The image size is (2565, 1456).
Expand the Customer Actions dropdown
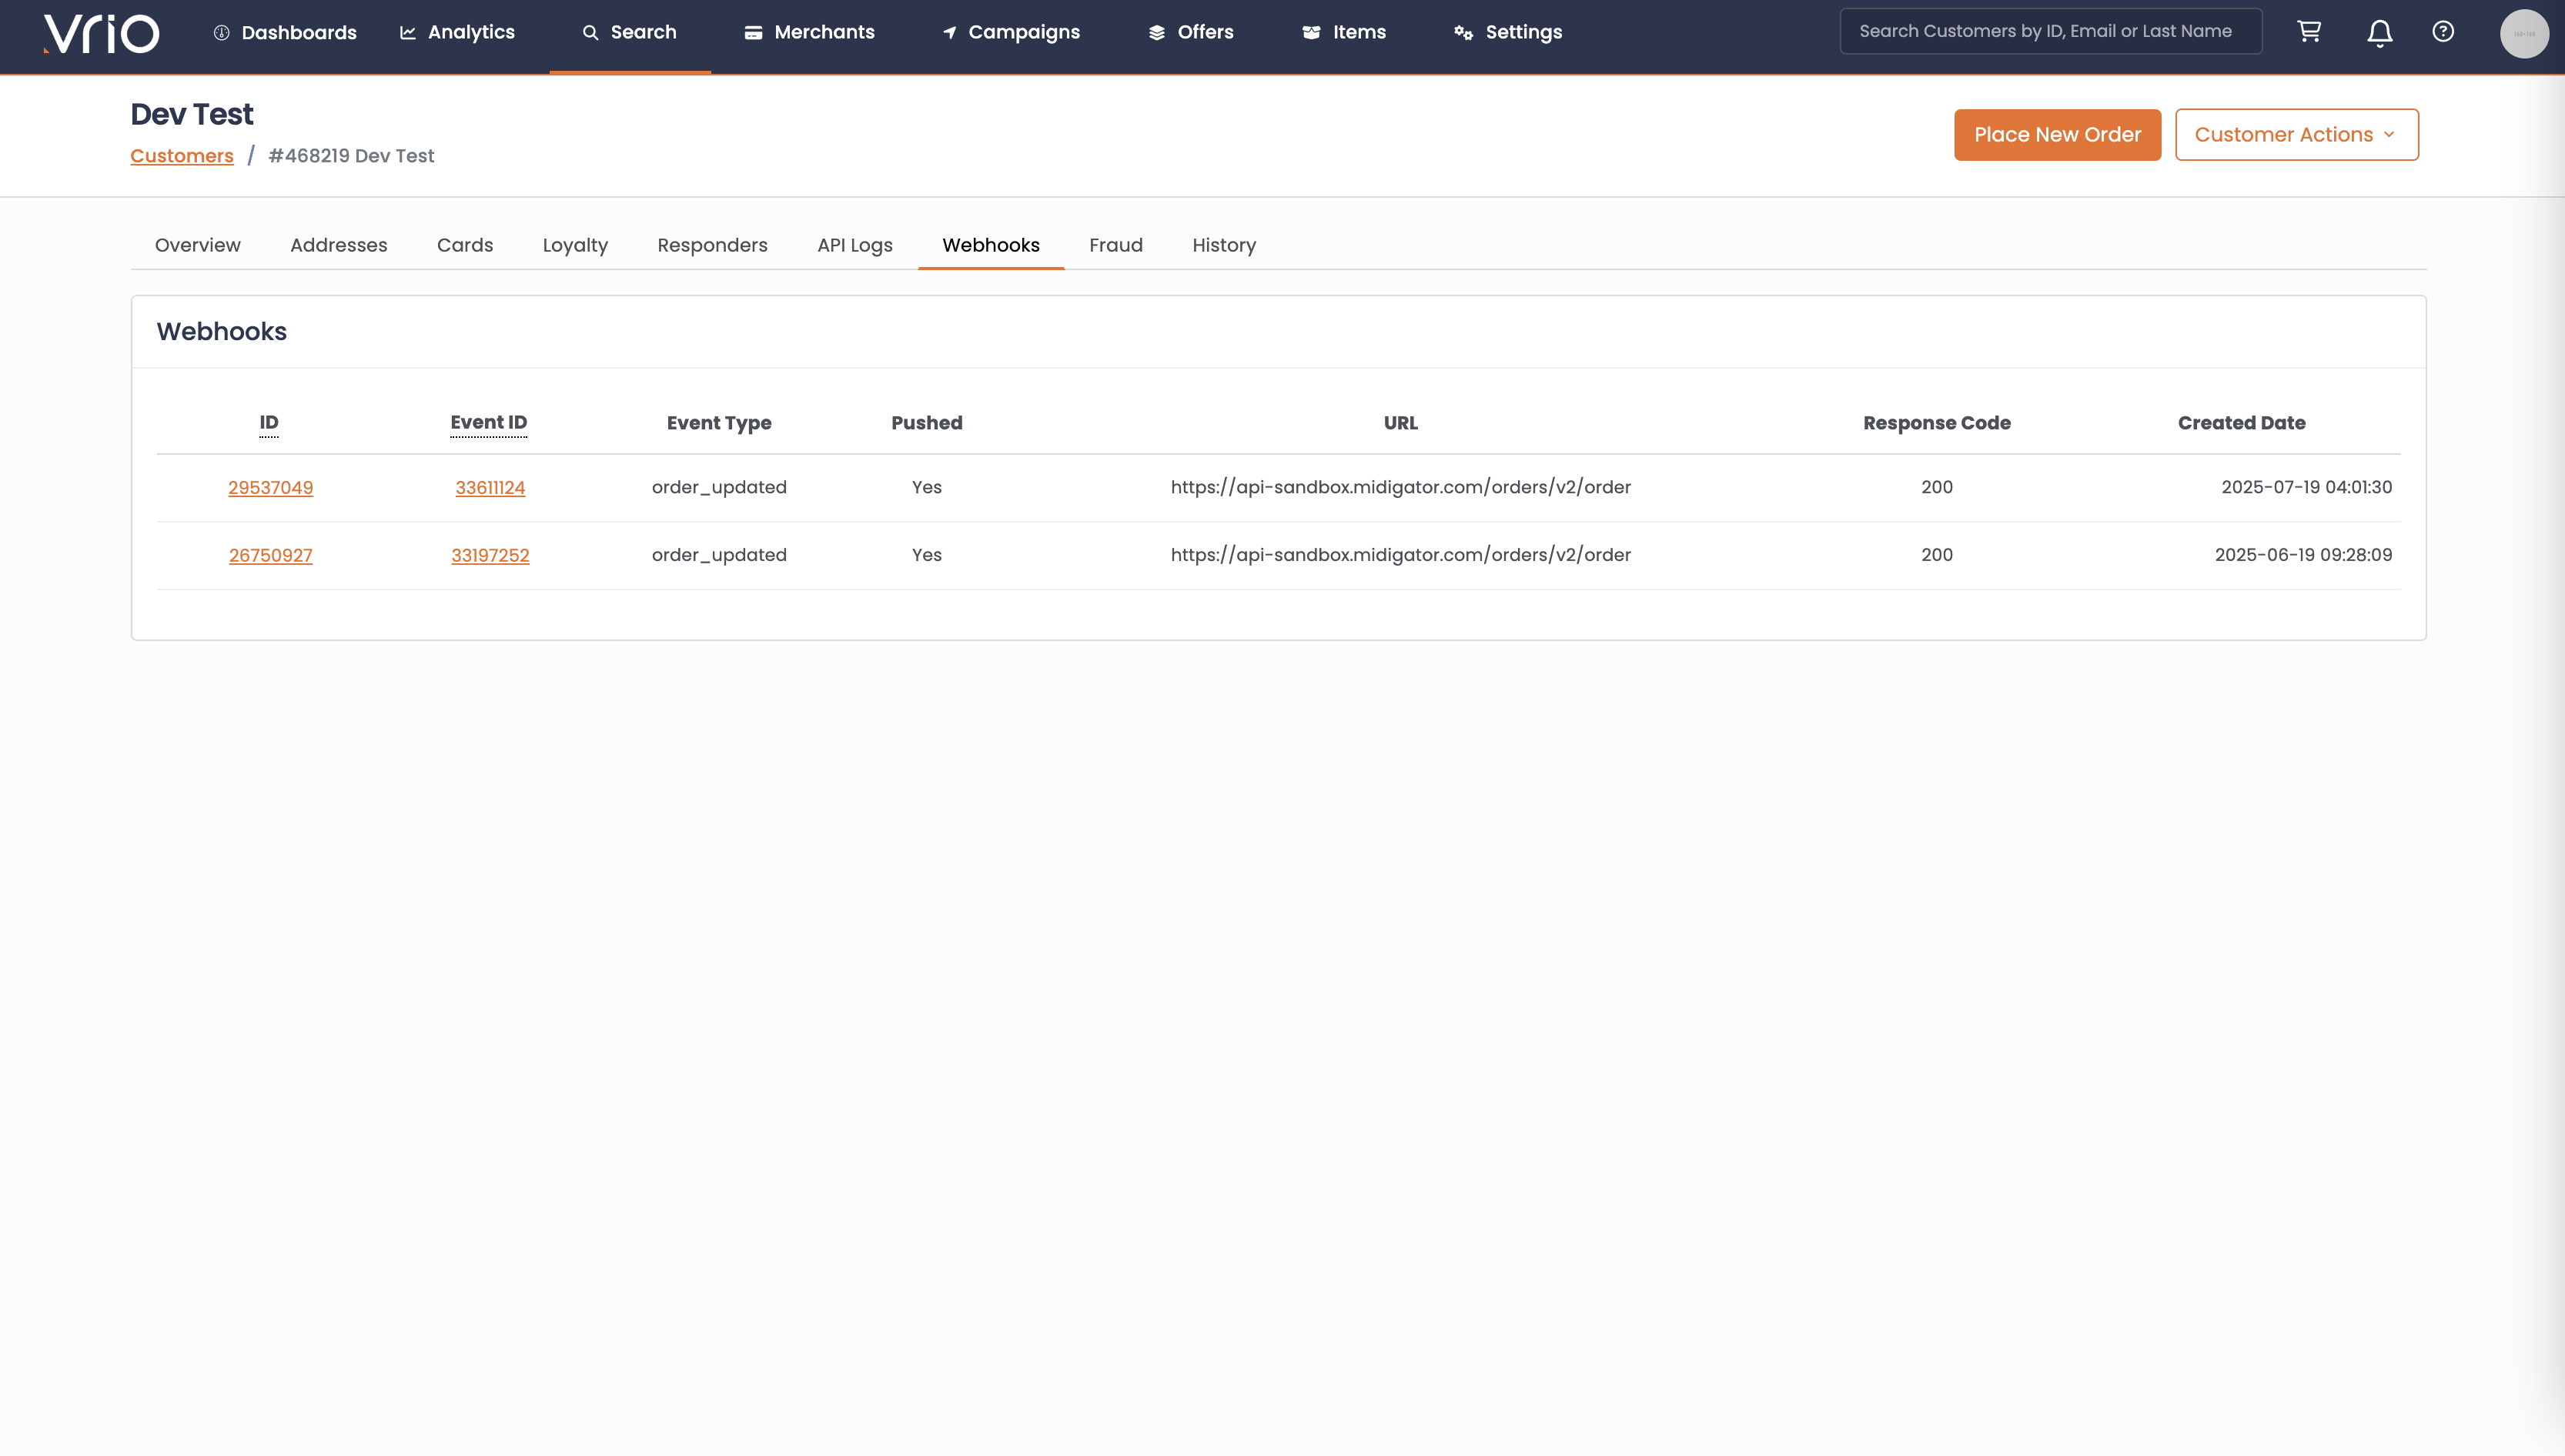[x=2297, y=135]
